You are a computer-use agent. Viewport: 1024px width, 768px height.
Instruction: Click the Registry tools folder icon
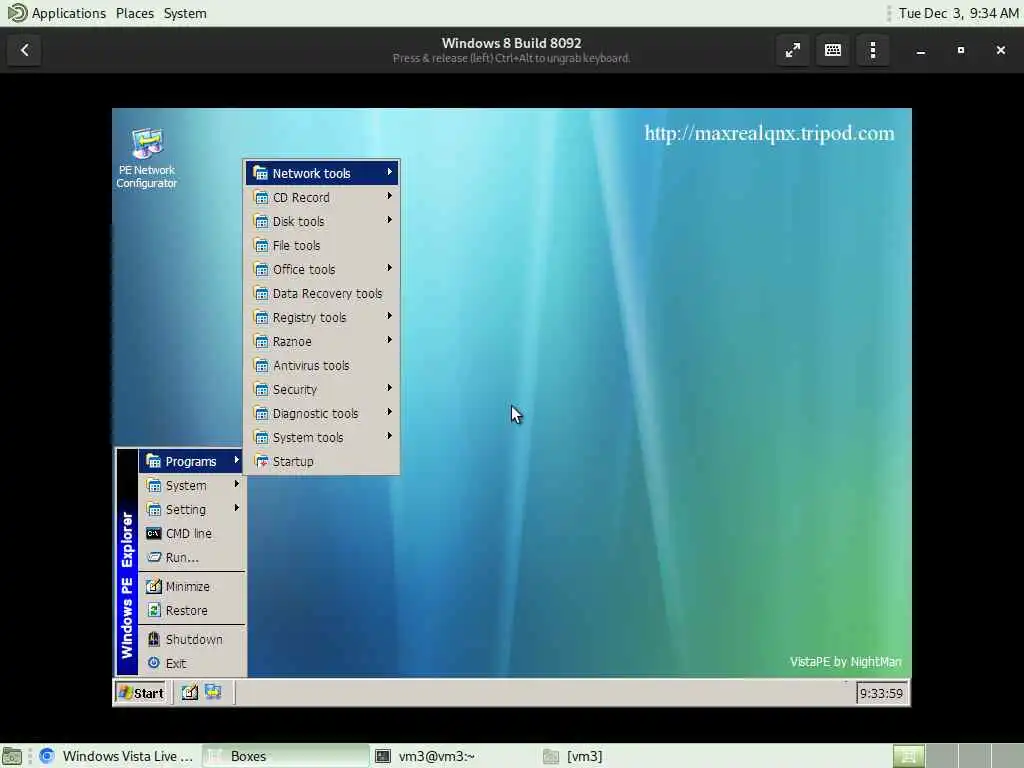point(261,317)
